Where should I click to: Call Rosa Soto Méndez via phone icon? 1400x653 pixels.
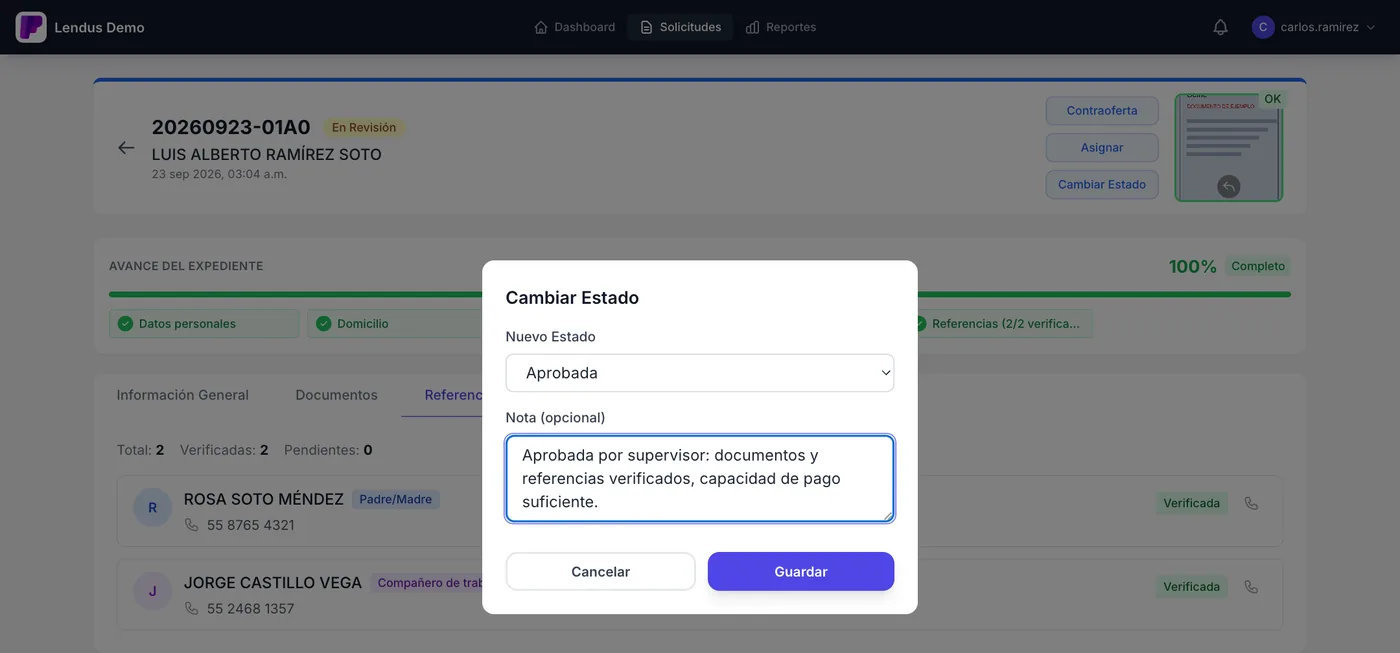pyautogui.click(x=1251, y=503)
